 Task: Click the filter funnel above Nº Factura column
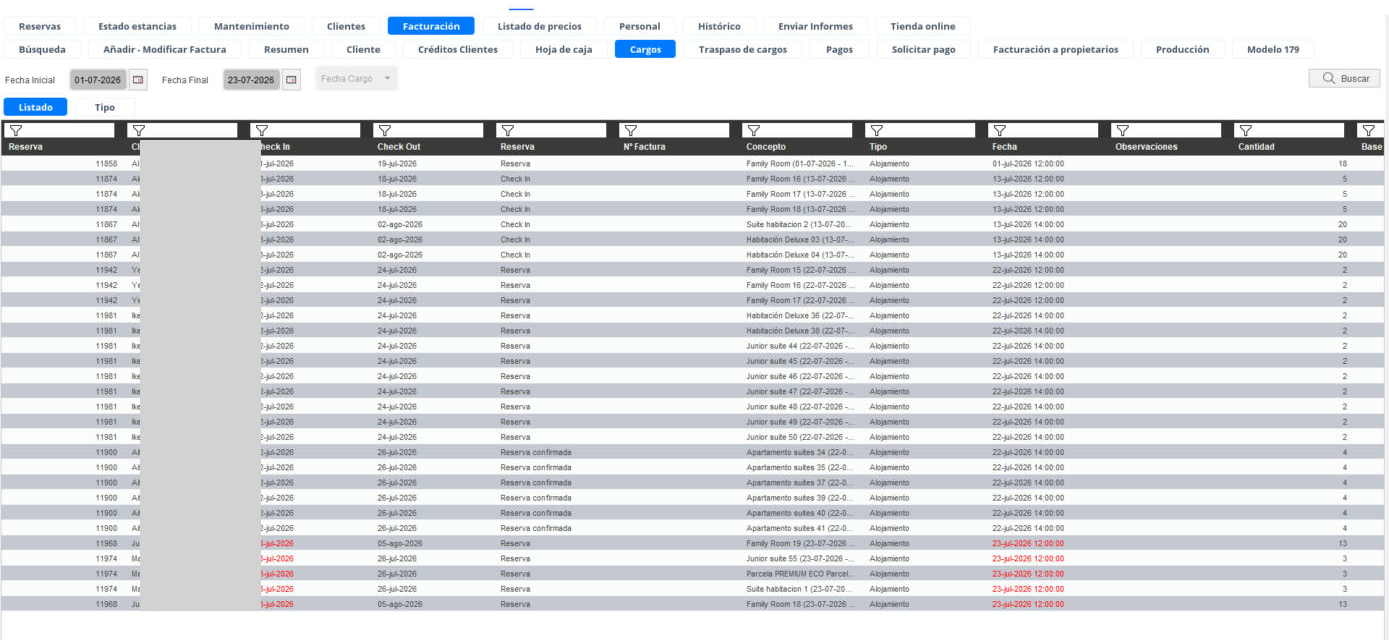[630, 130]
